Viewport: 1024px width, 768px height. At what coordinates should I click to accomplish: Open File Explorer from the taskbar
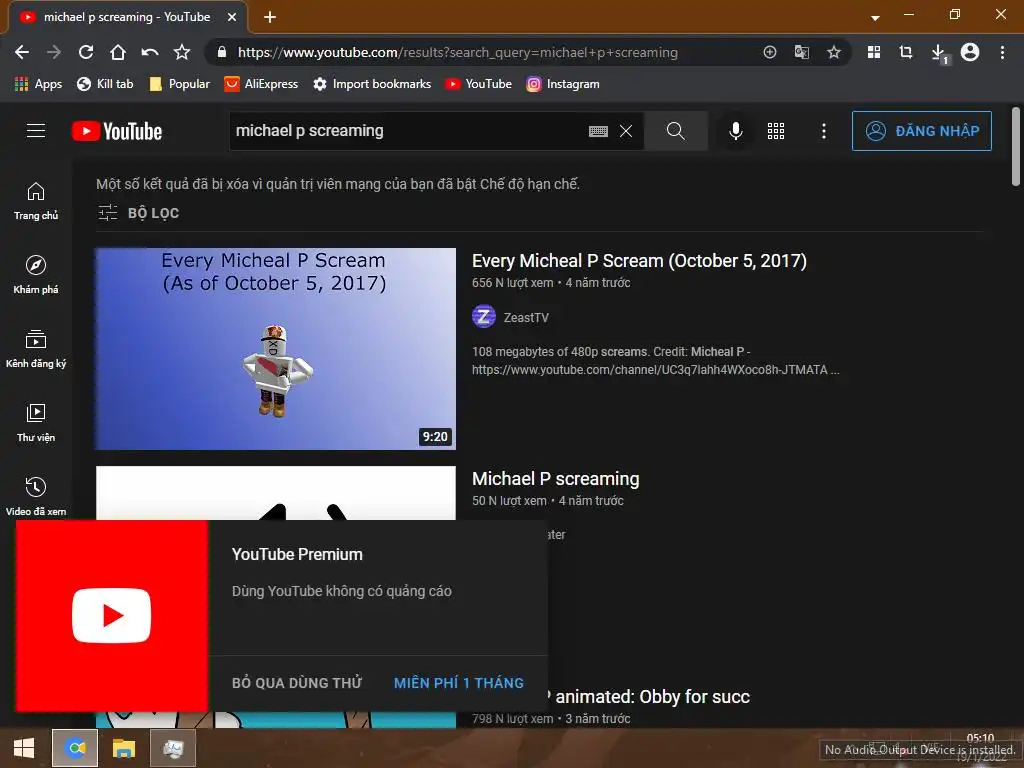coord(123,748)
